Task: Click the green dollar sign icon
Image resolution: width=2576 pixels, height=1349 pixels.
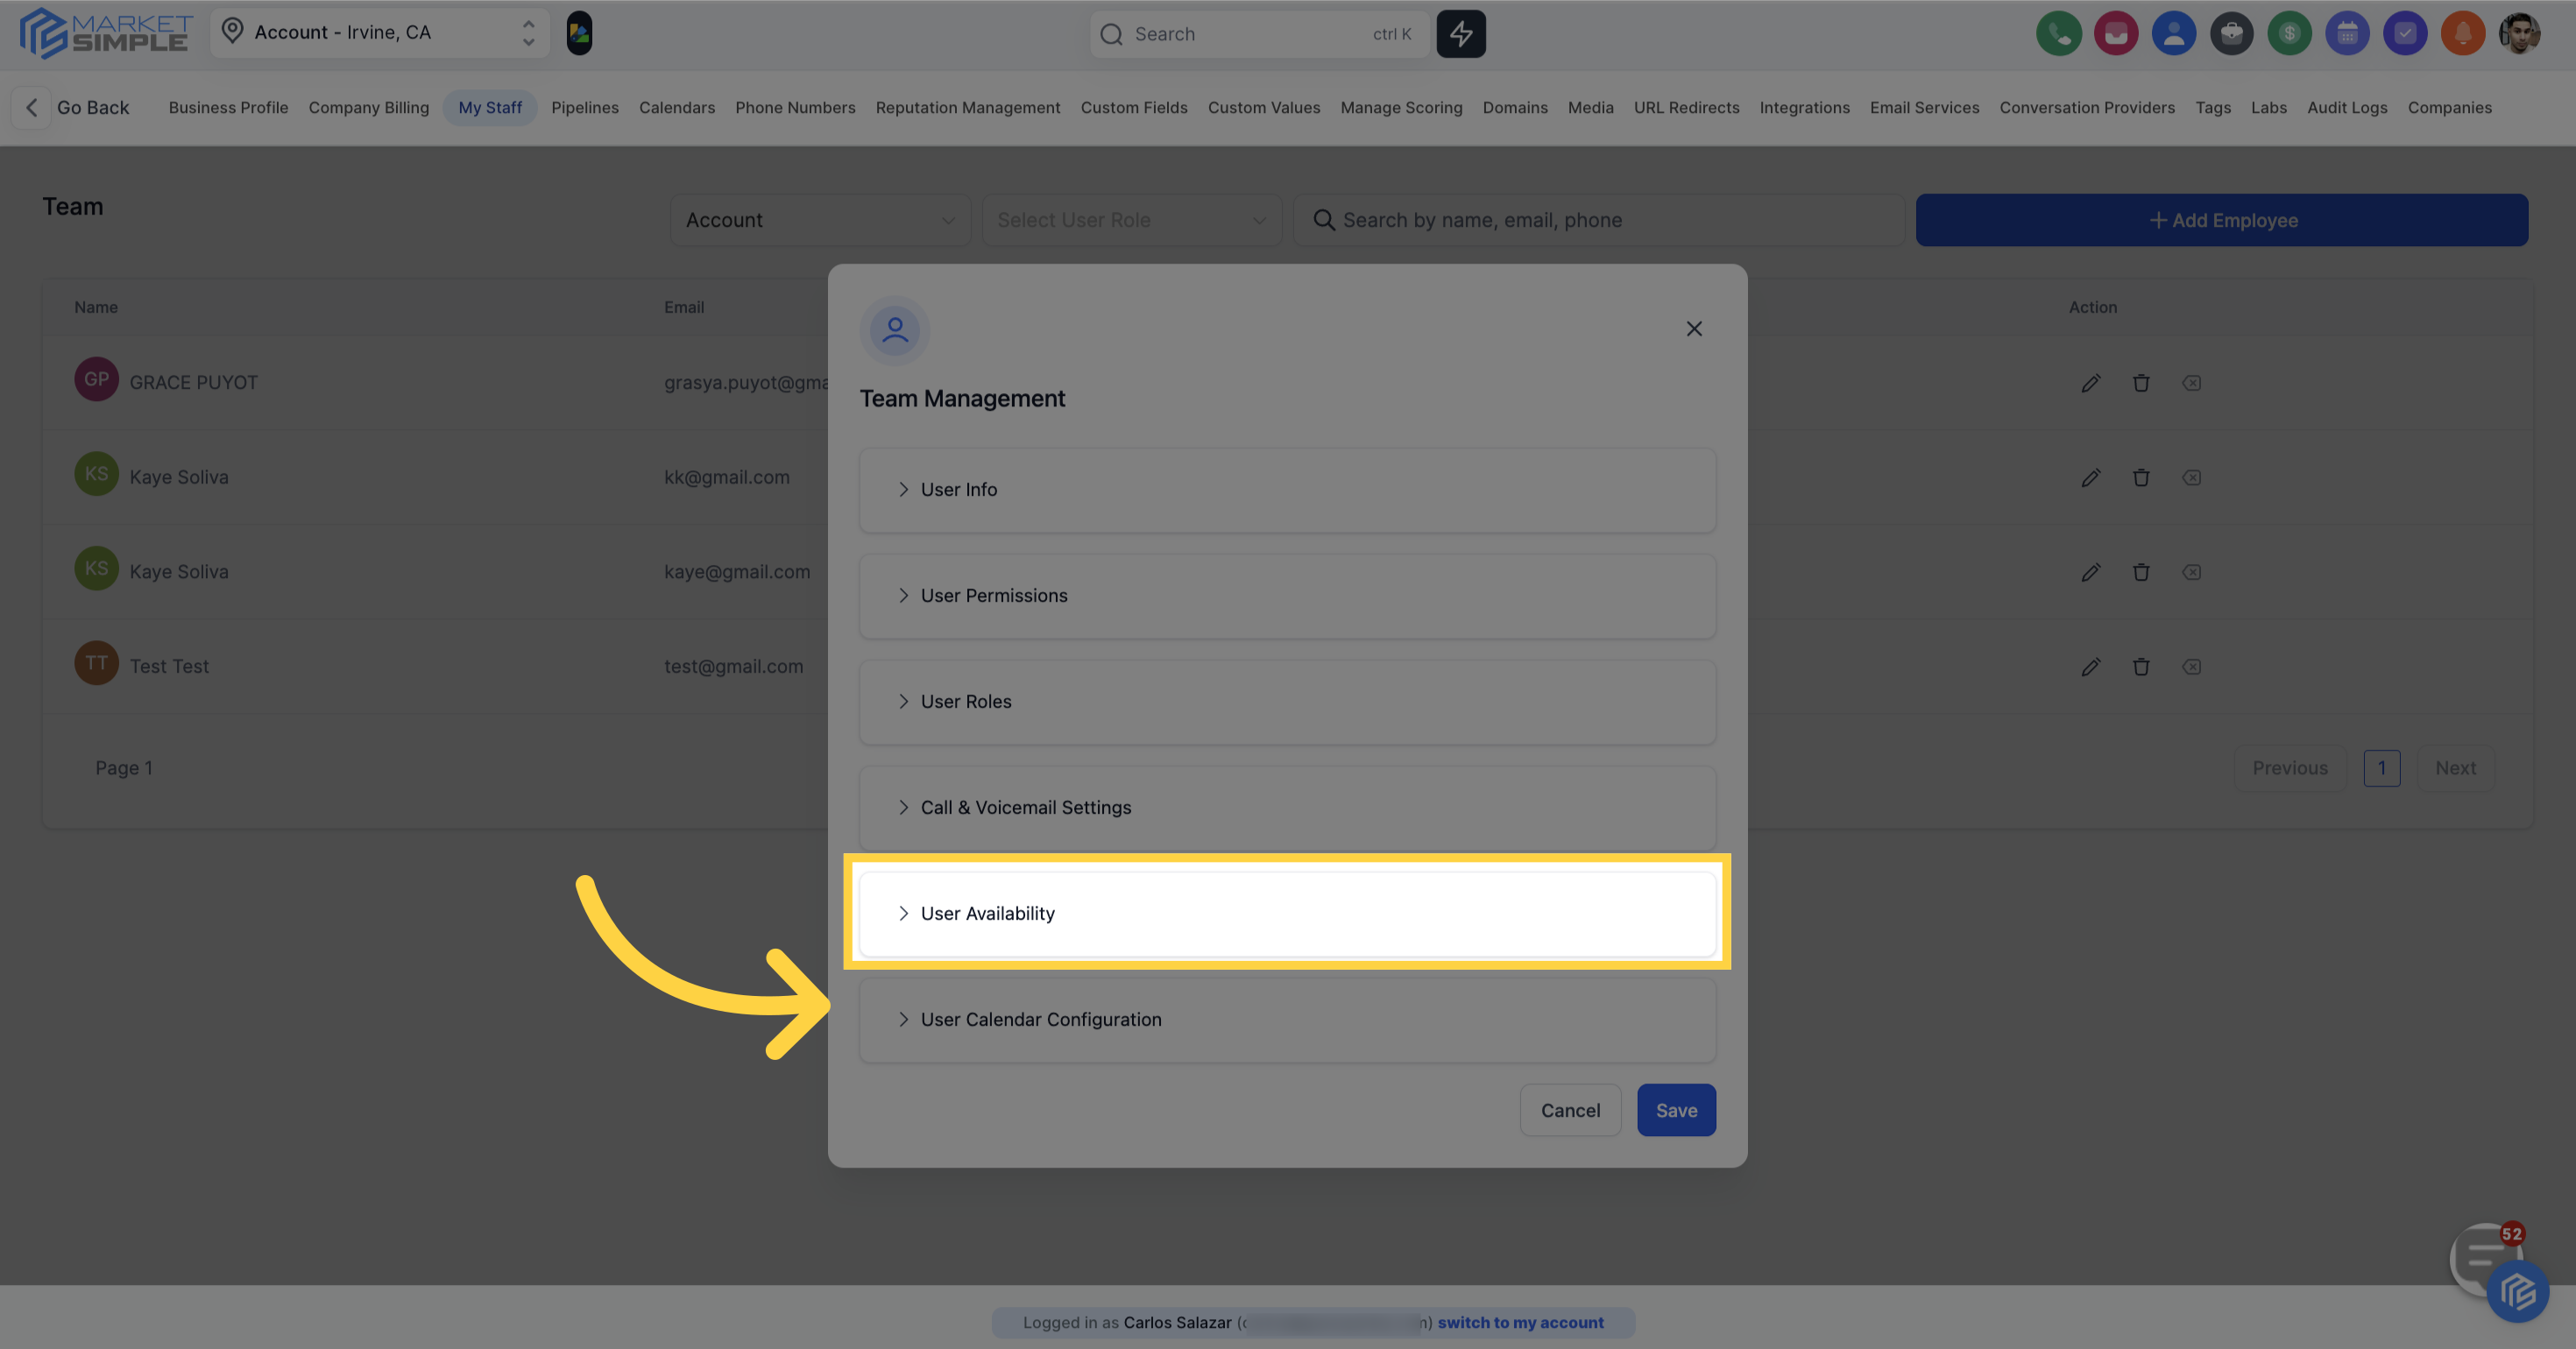Action: [x=2289, y=34]
